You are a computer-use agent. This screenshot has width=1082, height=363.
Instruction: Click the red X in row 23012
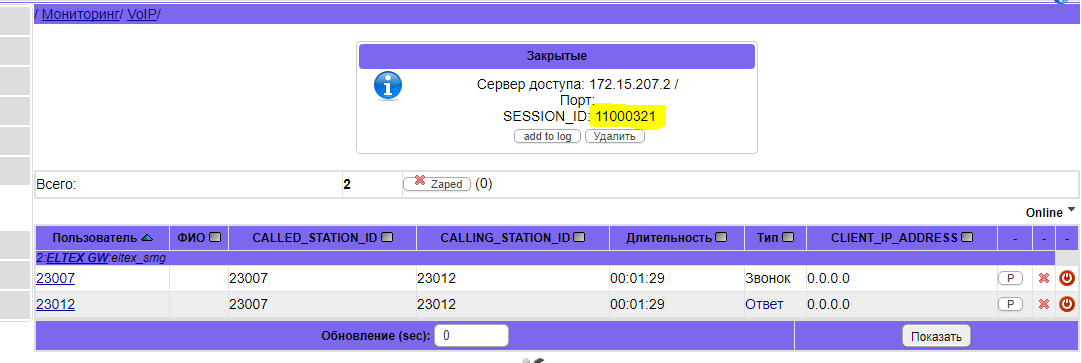click(1044, 304)
